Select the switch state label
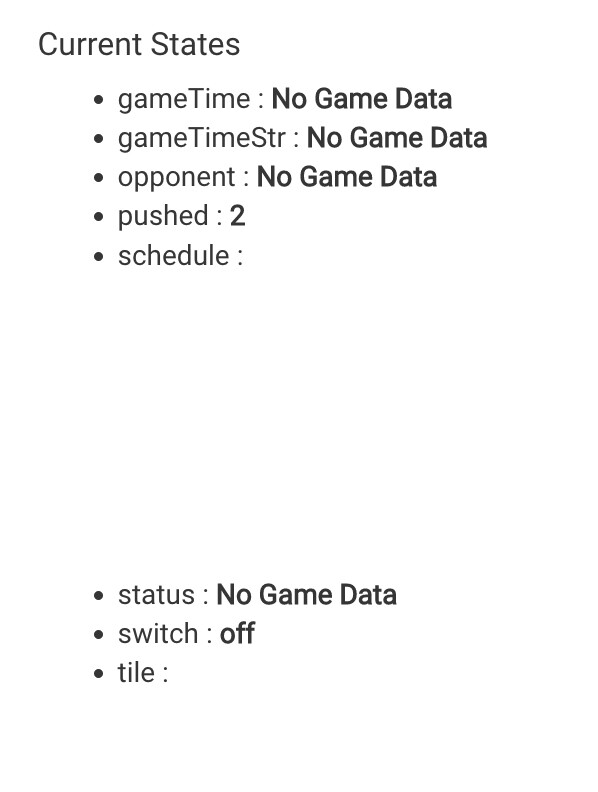The height and width of the screenshot is (792, 598). [158, 634]
